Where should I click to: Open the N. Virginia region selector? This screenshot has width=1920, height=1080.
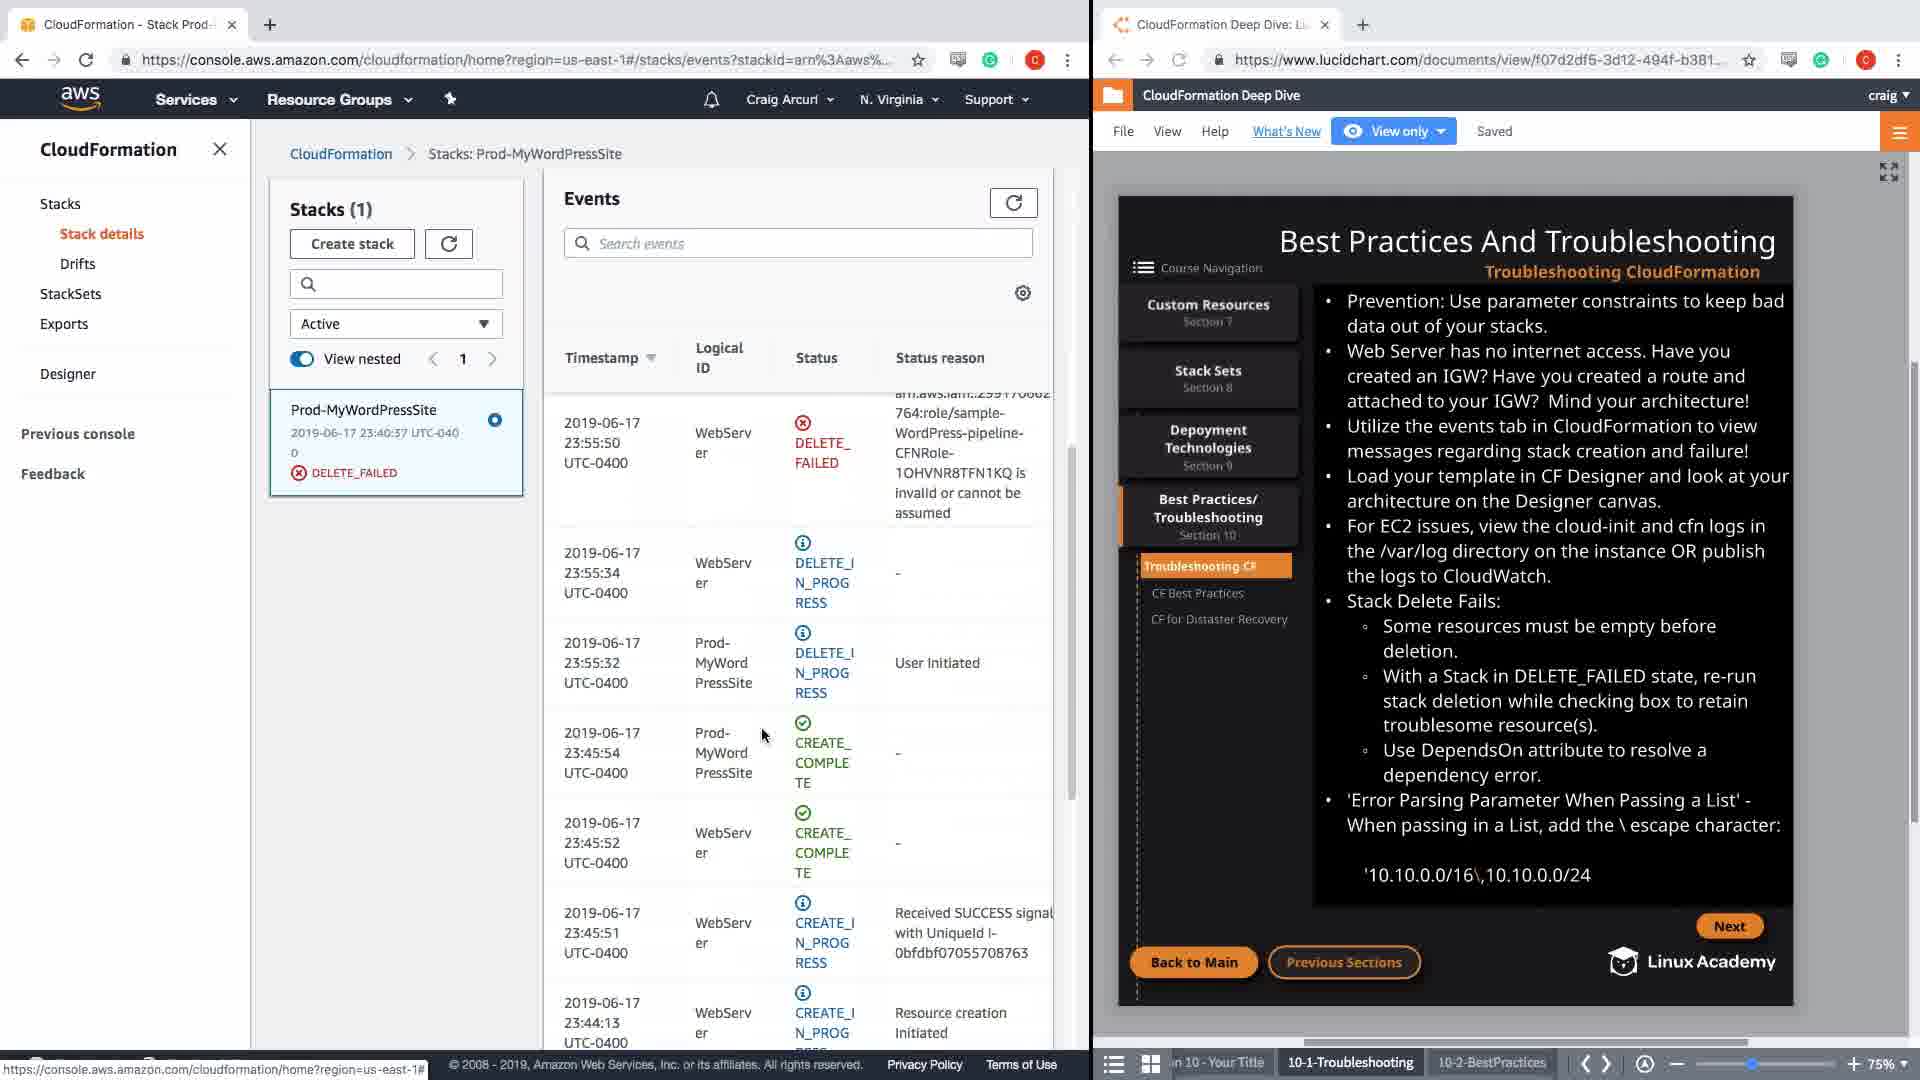[898, 100]
